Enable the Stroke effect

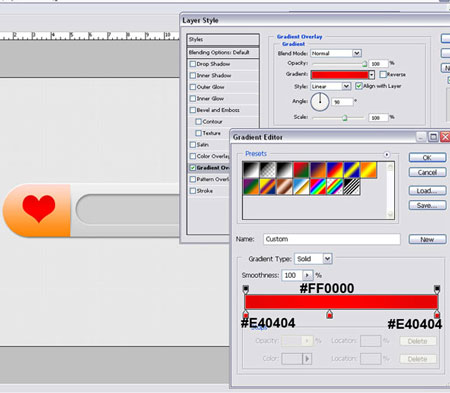pyautogui.click(x=193, y=191)
